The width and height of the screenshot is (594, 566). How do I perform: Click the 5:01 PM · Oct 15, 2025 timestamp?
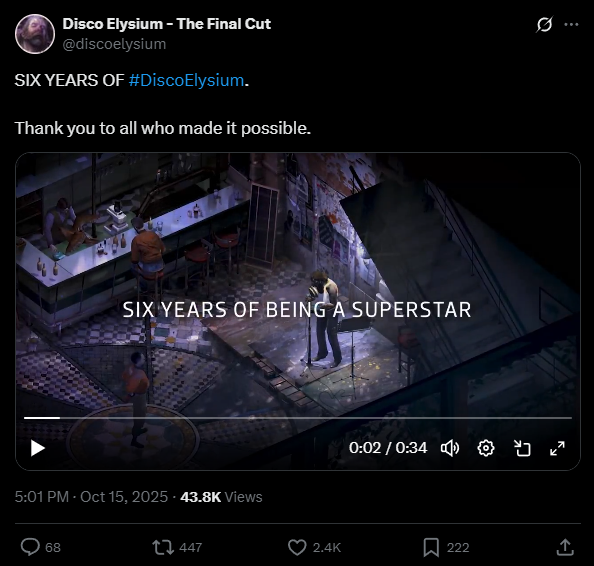91,497
